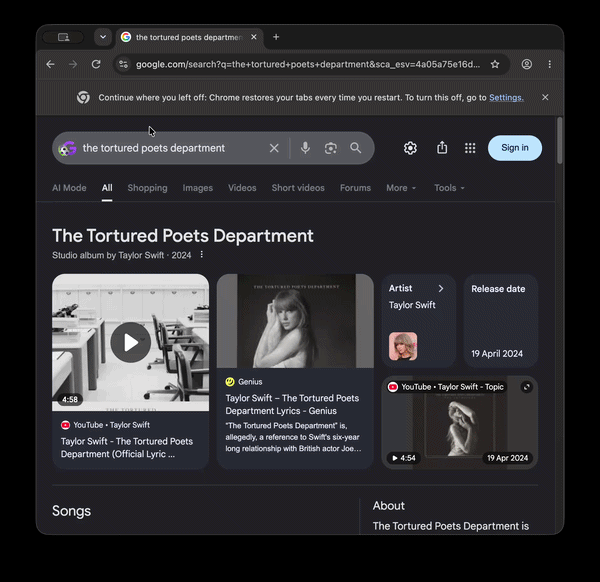This screenshot has width=600, height=582.
Task: Open Chrome three-dot menu
Action: coord(550,64)
